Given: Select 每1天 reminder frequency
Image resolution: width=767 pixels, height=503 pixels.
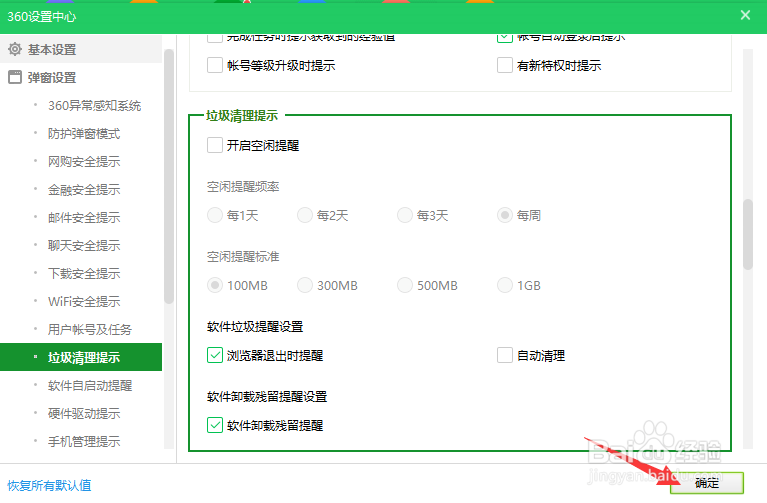Looking at the screenshot, I should 215,215.
